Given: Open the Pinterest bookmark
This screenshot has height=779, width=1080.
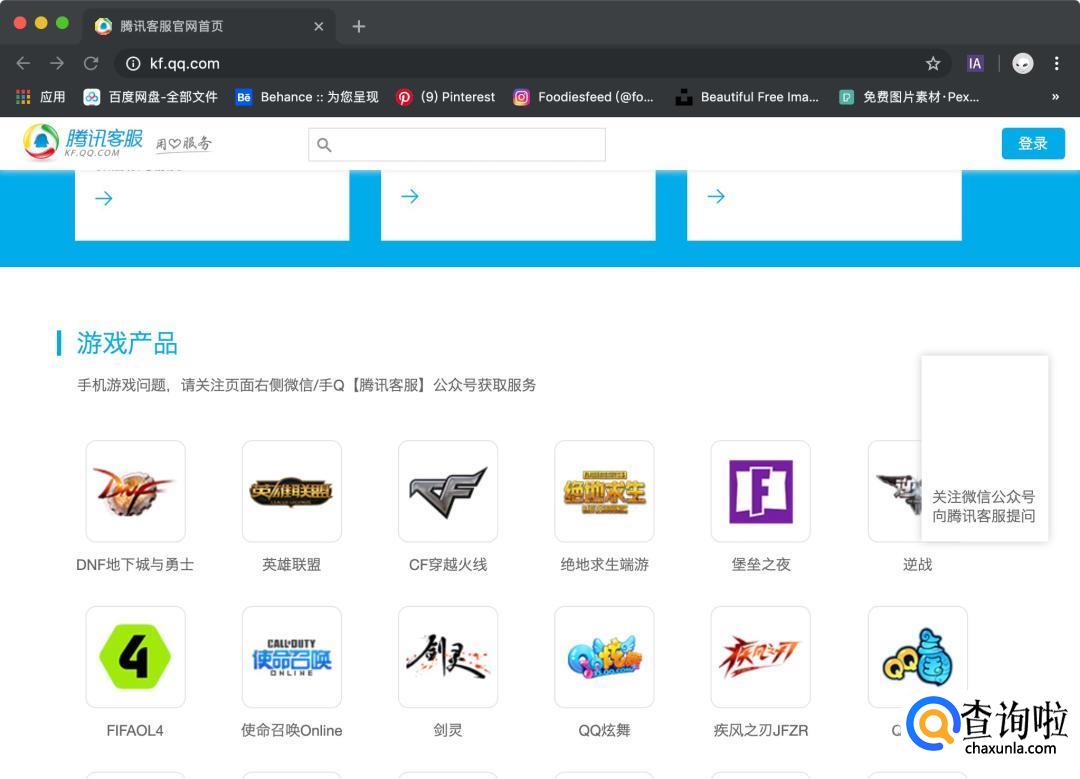Looking at the screenshot, I should [x=446, y=97].
